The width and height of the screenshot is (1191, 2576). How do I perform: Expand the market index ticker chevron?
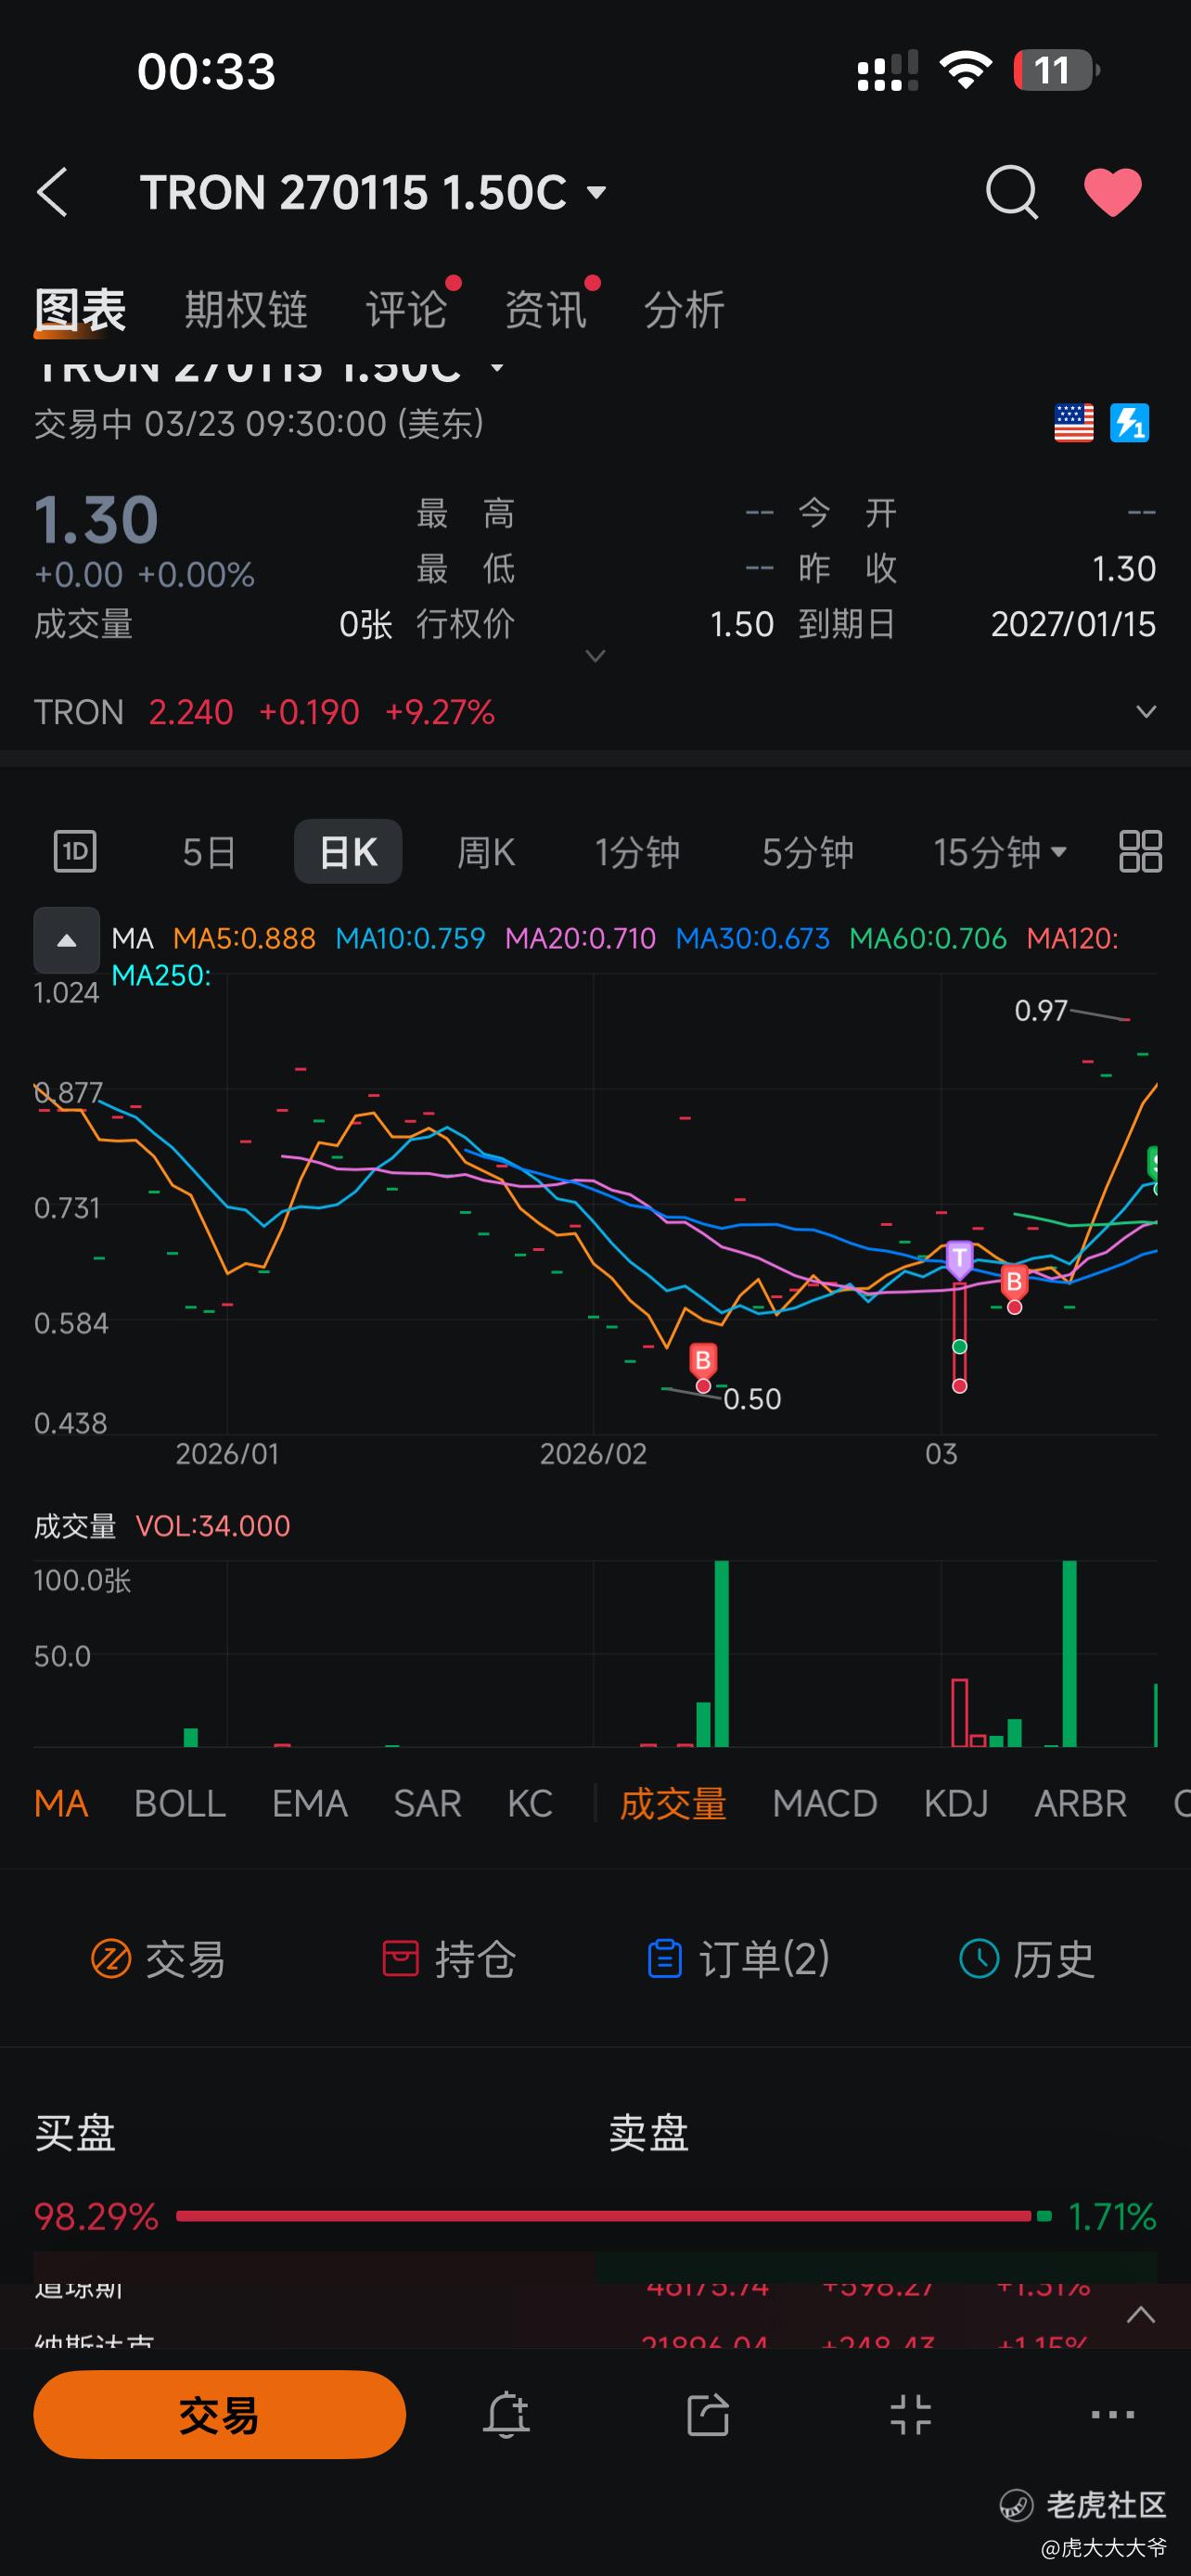(x=1141, y=2315)
